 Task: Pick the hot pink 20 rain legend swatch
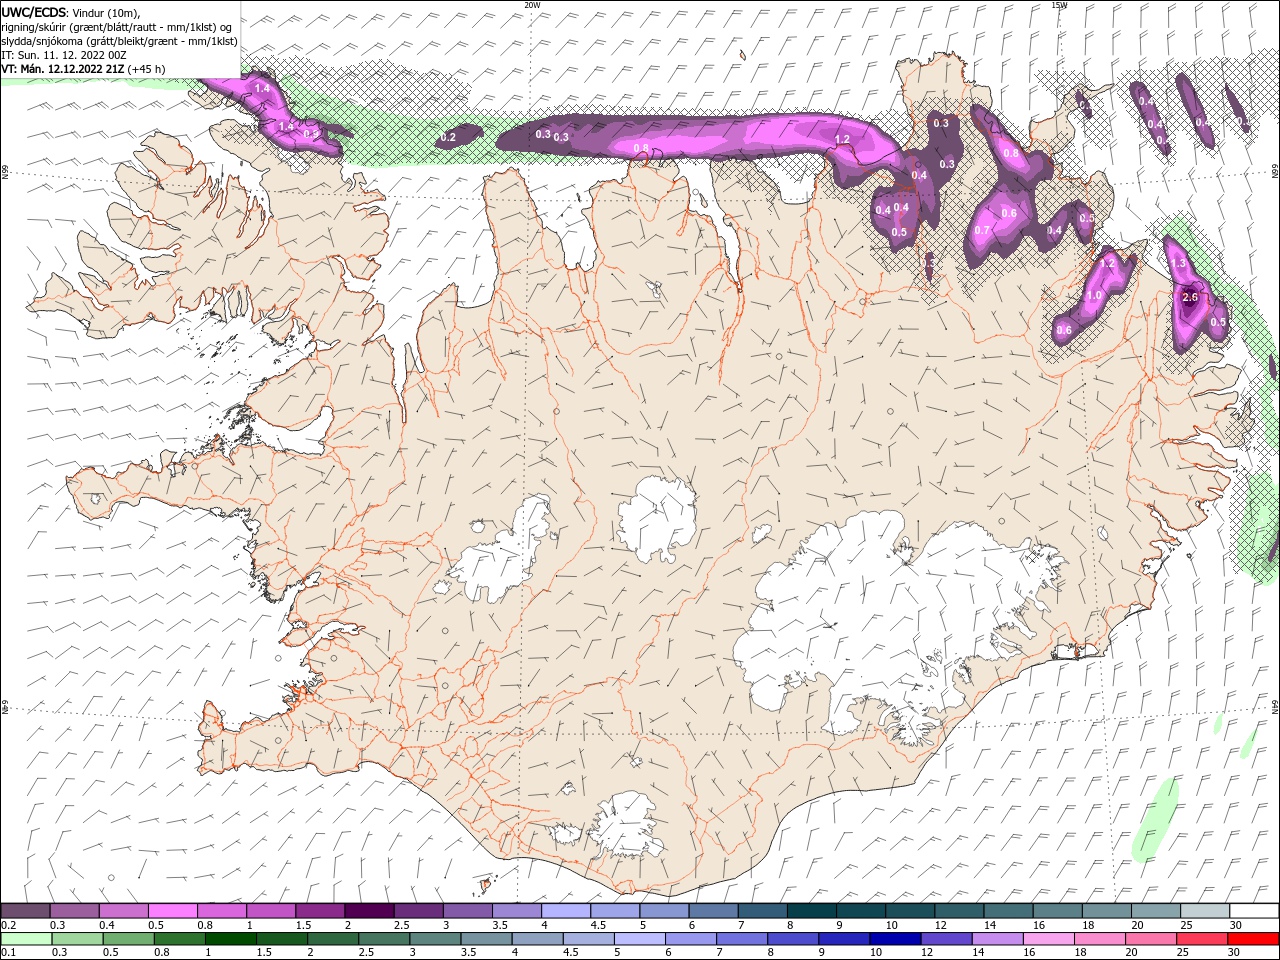point(1153,939)
